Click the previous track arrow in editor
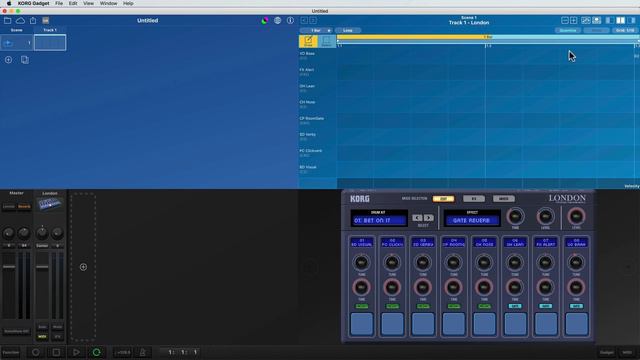 (x=304, y=20)
